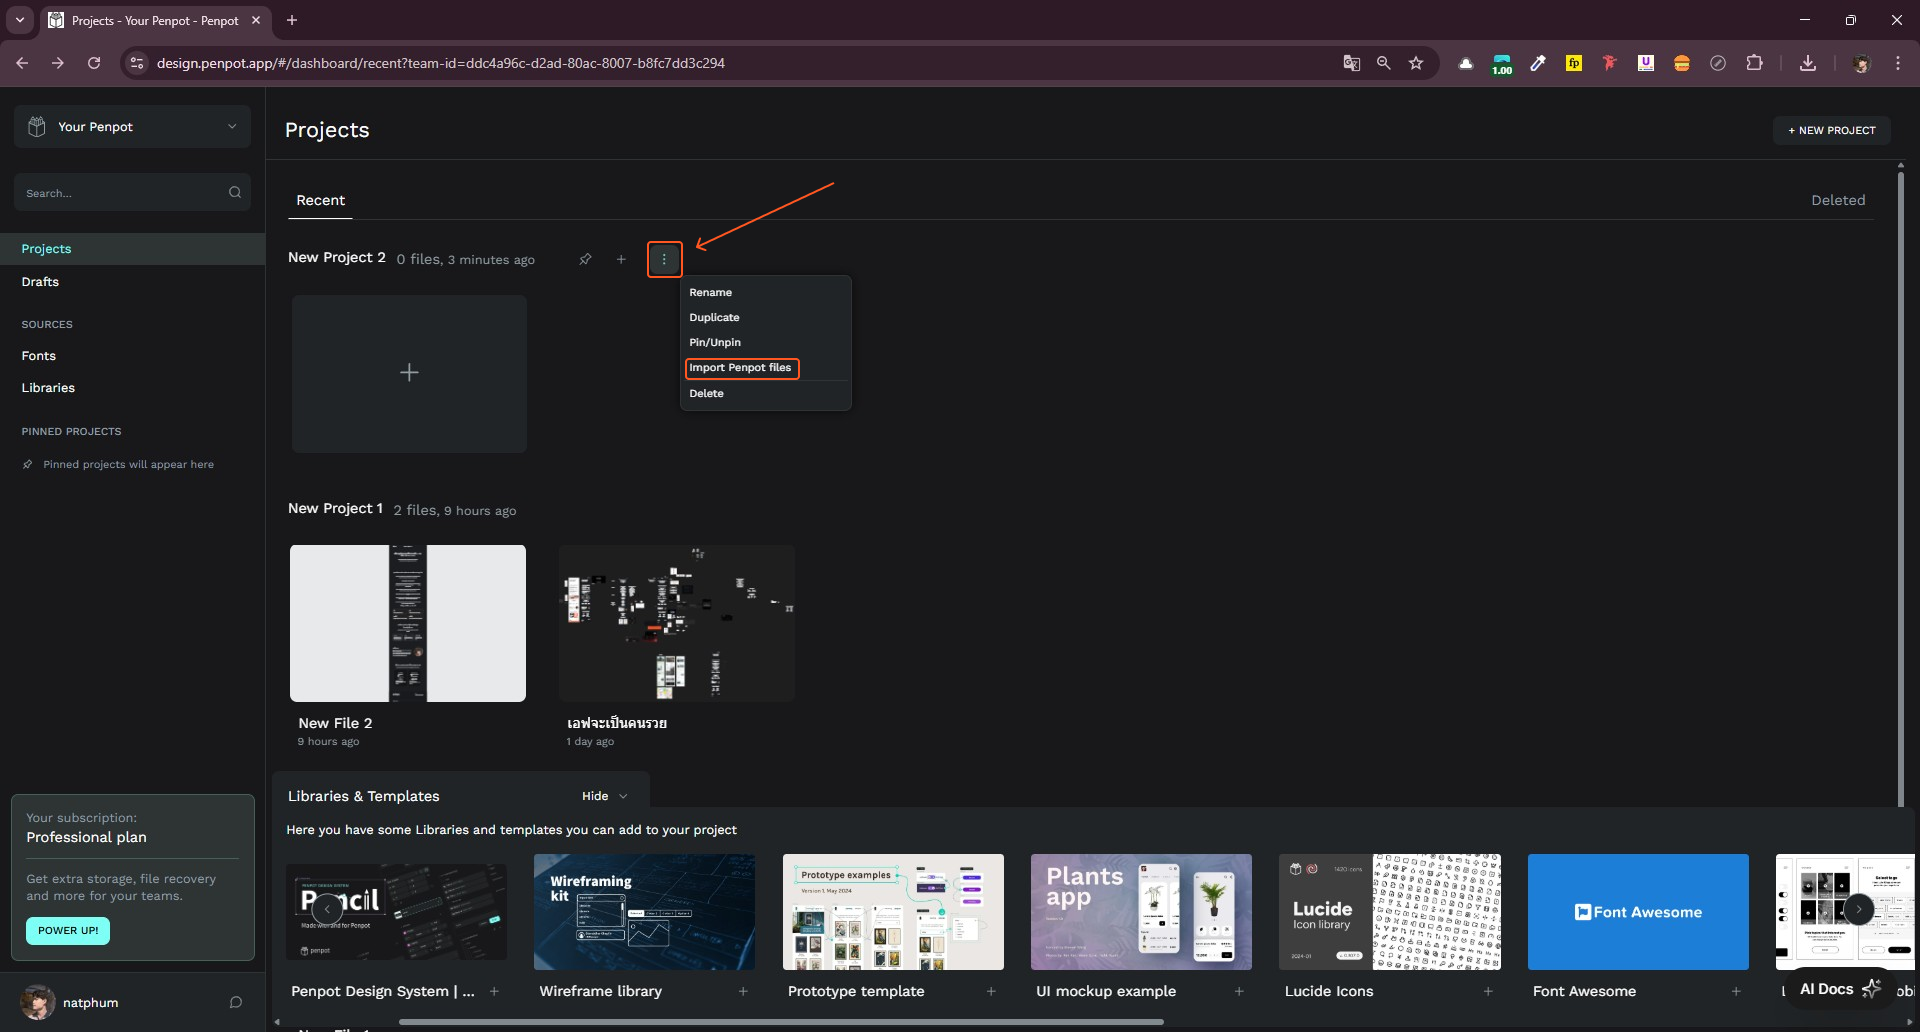Add Wireframe library with plus icon
The image size is (1920, 1032).
coord(743,991)
